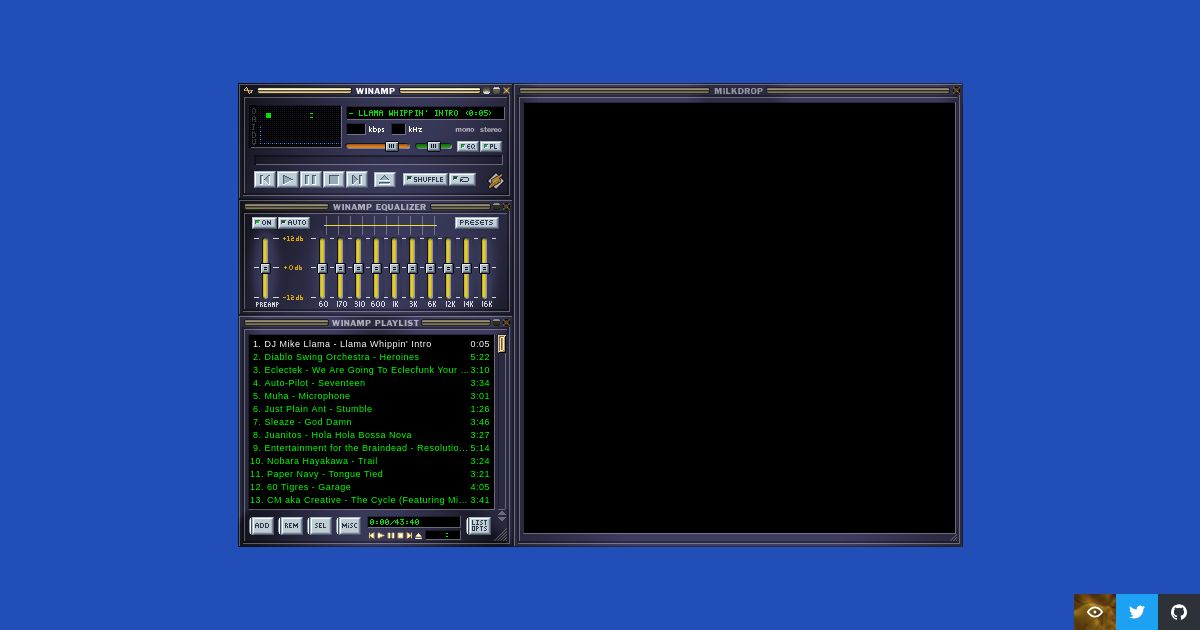Toggle equalizer AUTO button
1200x630 pixels.
click(x=294, y=223)
